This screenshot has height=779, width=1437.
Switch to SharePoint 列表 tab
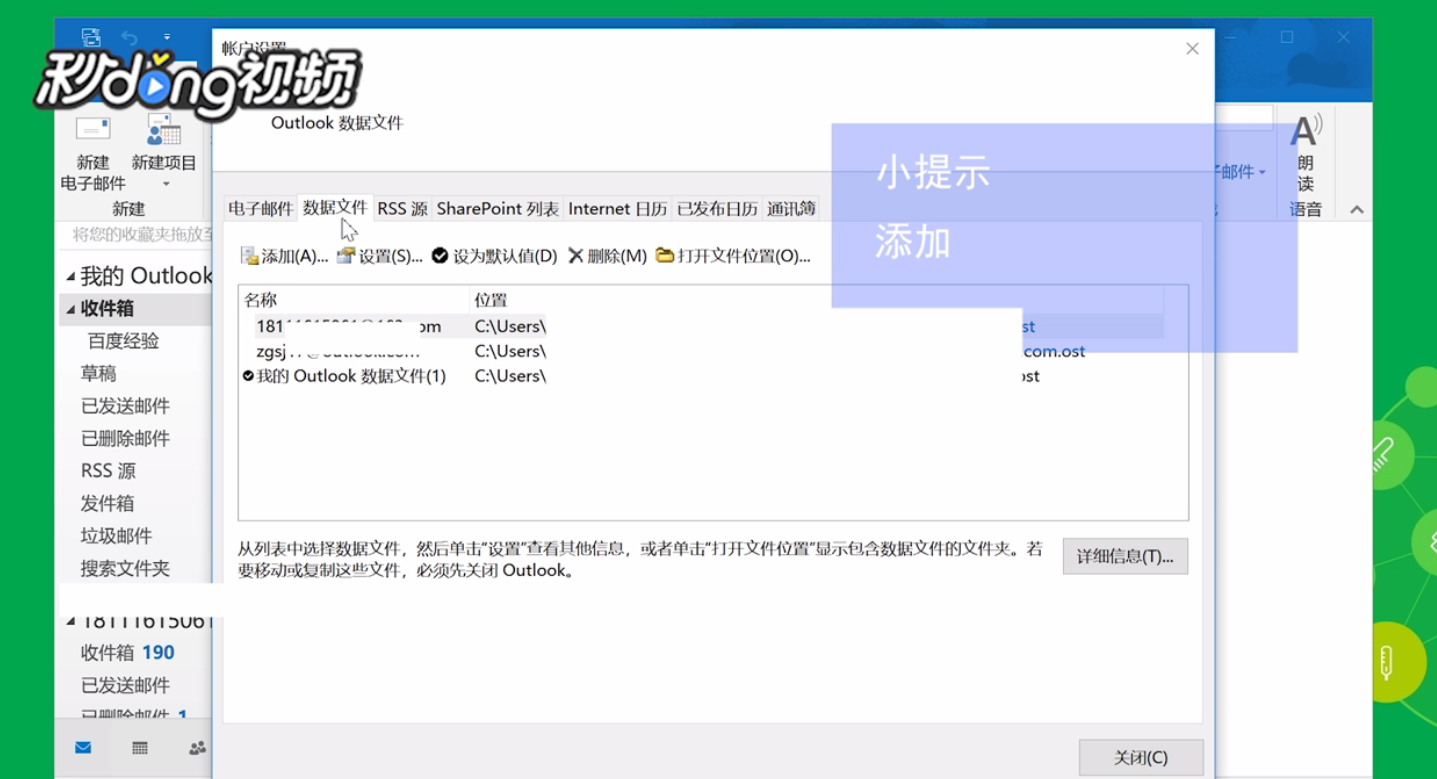pos(497,208)
